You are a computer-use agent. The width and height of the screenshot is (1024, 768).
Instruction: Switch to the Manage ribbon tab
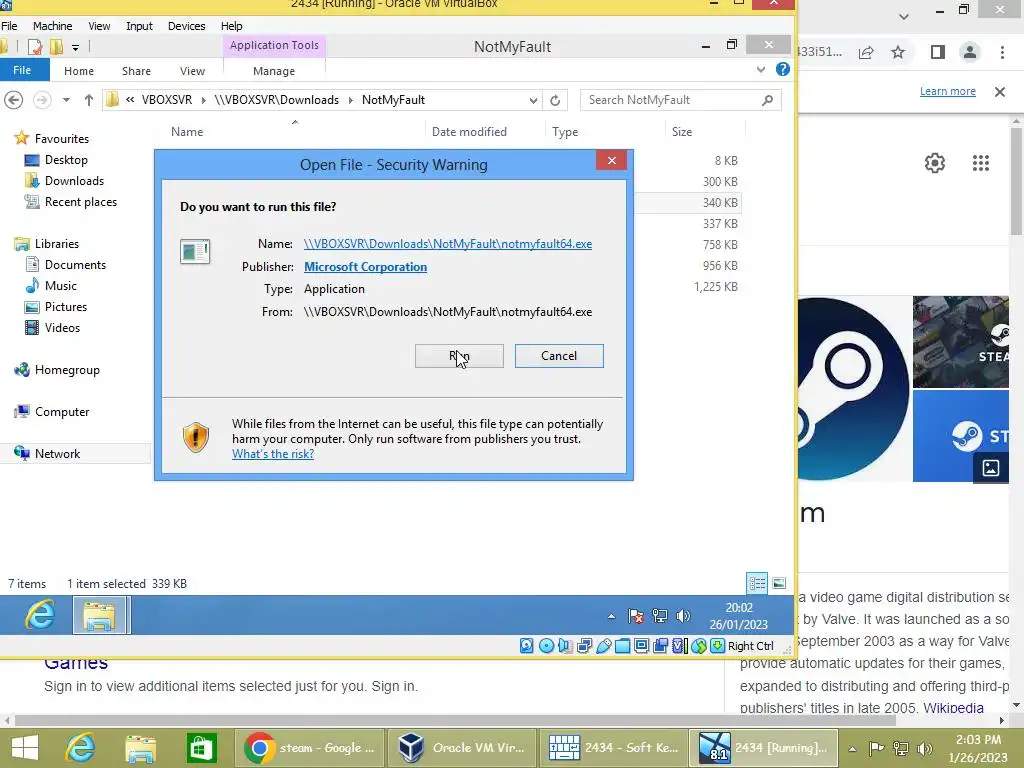pyautogui.click(x=274, y=71)
